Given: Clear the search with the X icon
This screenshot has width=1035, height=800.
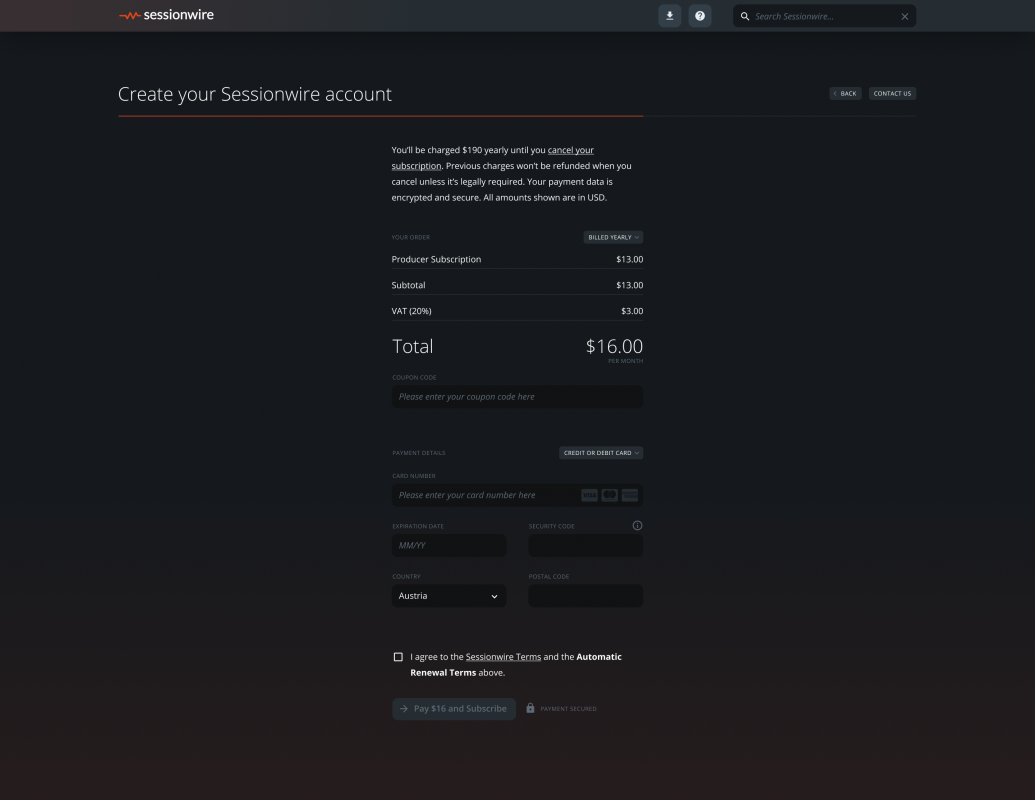Looking at the screenshot, I should pyautogui.click(x=905, y=16).
